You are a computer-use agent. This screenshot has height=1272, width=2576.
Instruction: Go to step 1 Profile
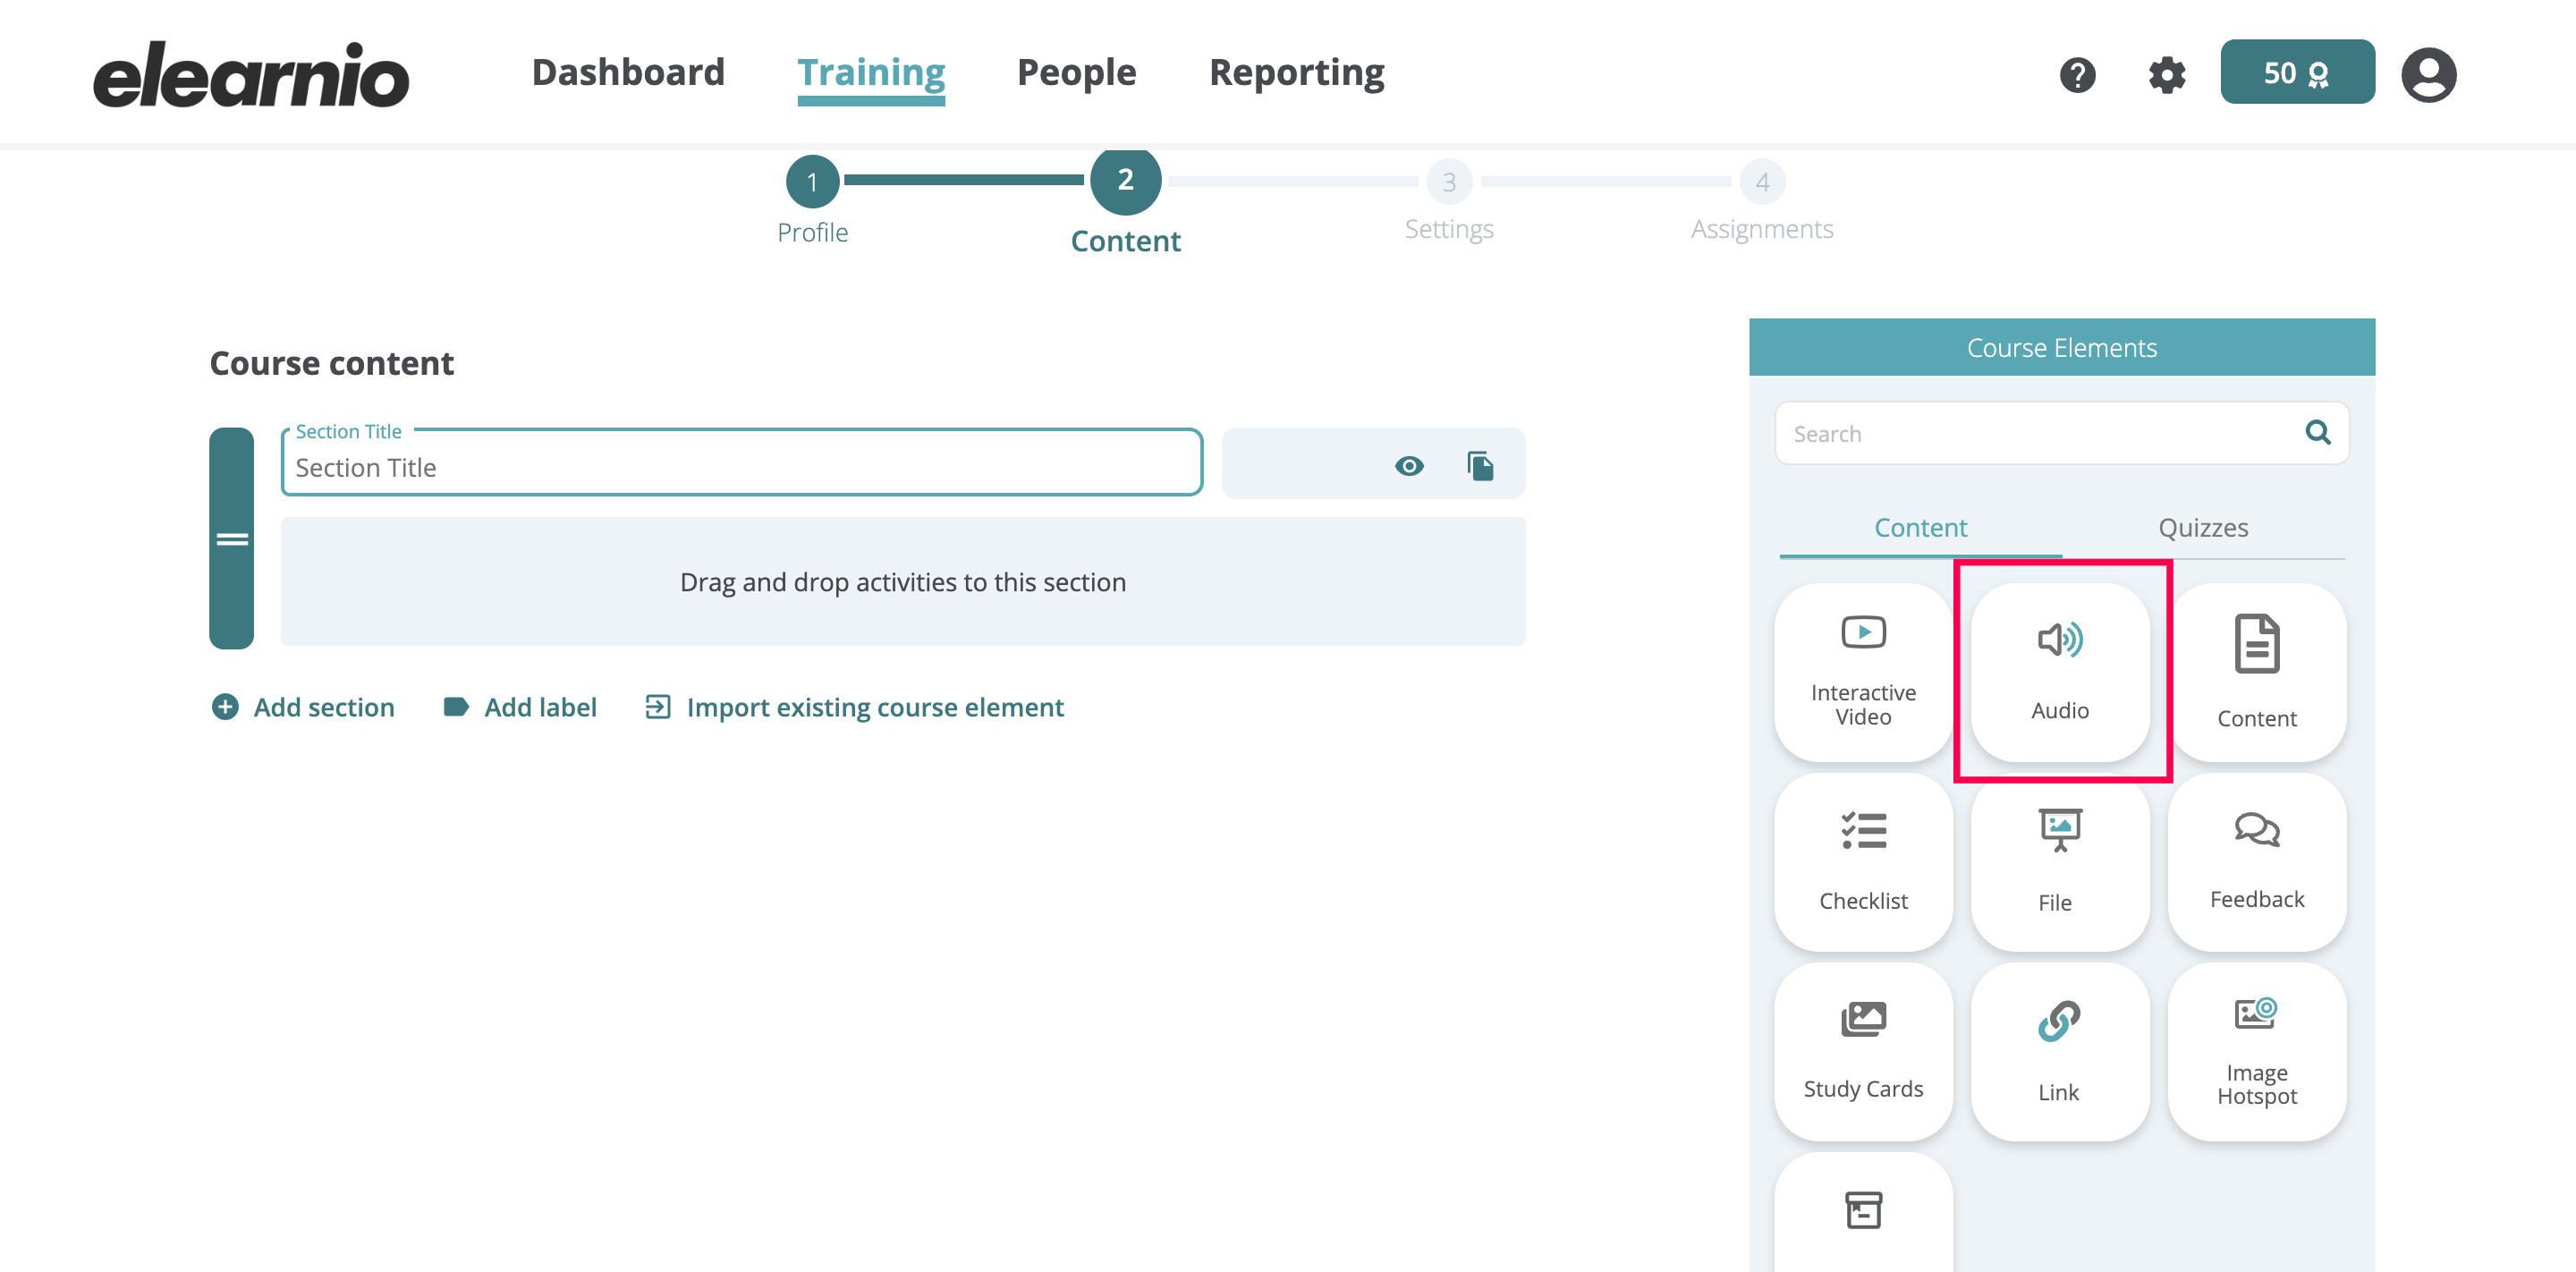812,182
